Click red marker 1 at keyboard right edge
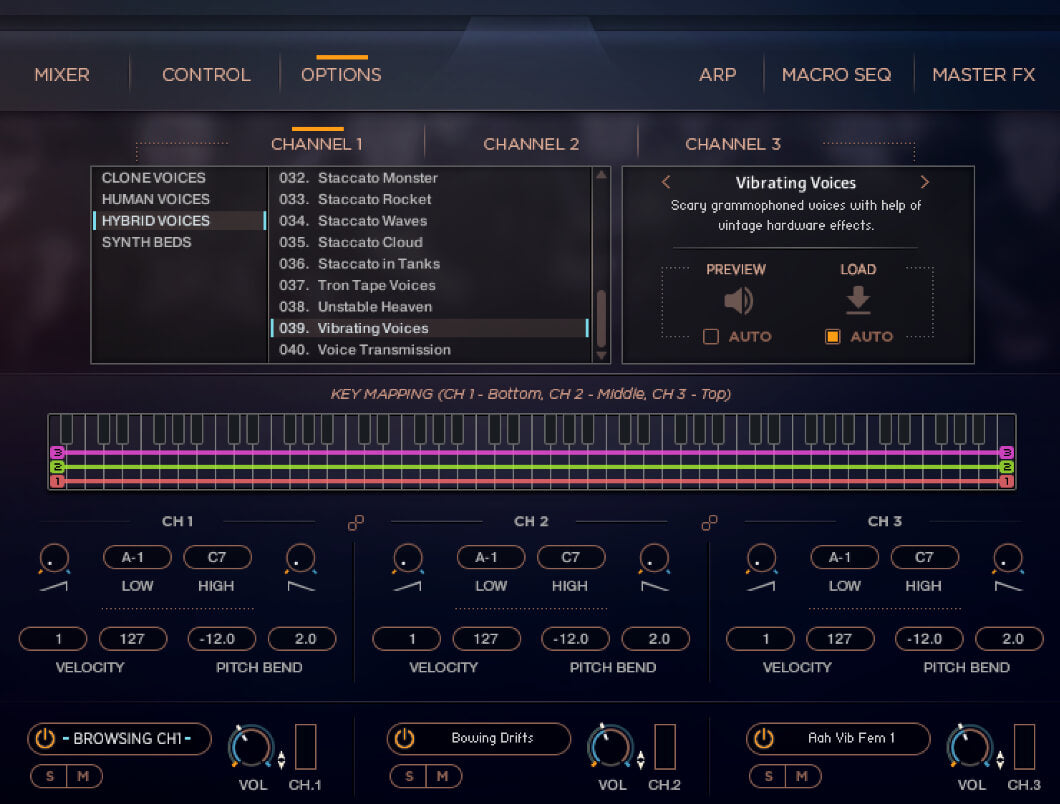 click(1006, 481)
